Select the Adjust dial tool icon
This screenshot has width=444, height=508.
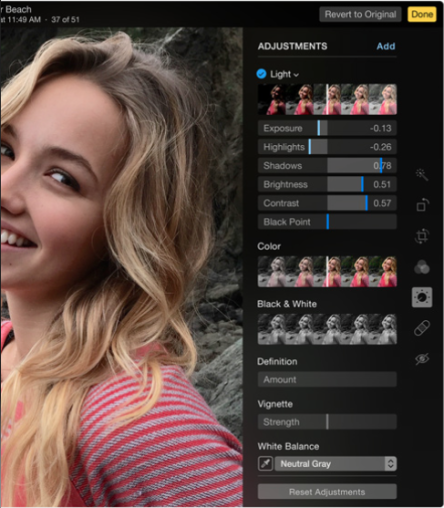(422, 297)
